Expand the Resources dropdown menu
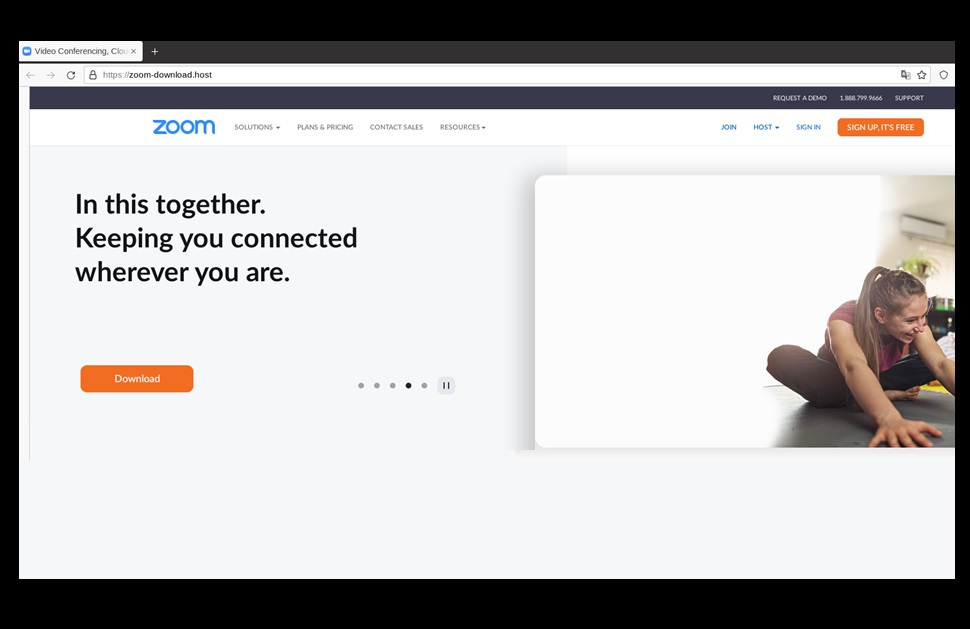970x629 pixels. 463,127
